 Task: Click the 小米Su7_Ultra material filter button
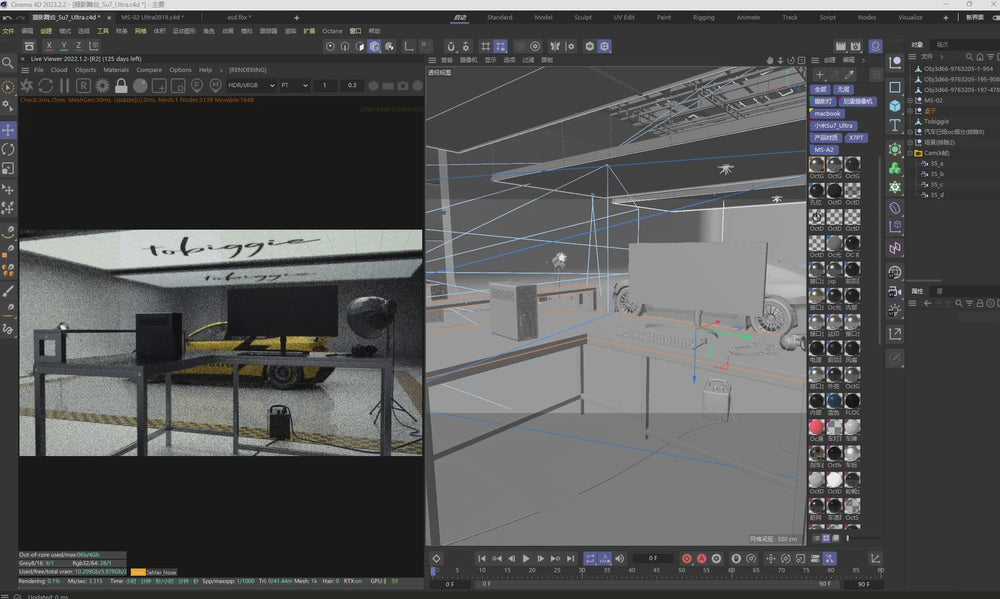pos(833,126)
